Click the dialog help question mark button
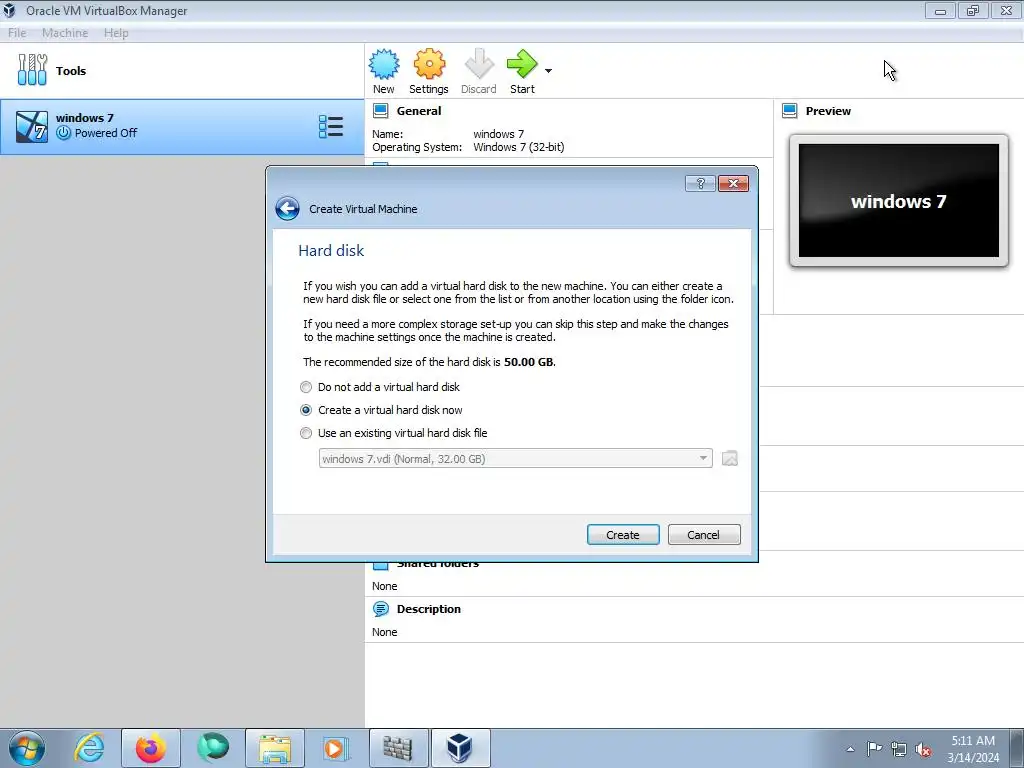1024x768 pixels. [x=700, y=184]
